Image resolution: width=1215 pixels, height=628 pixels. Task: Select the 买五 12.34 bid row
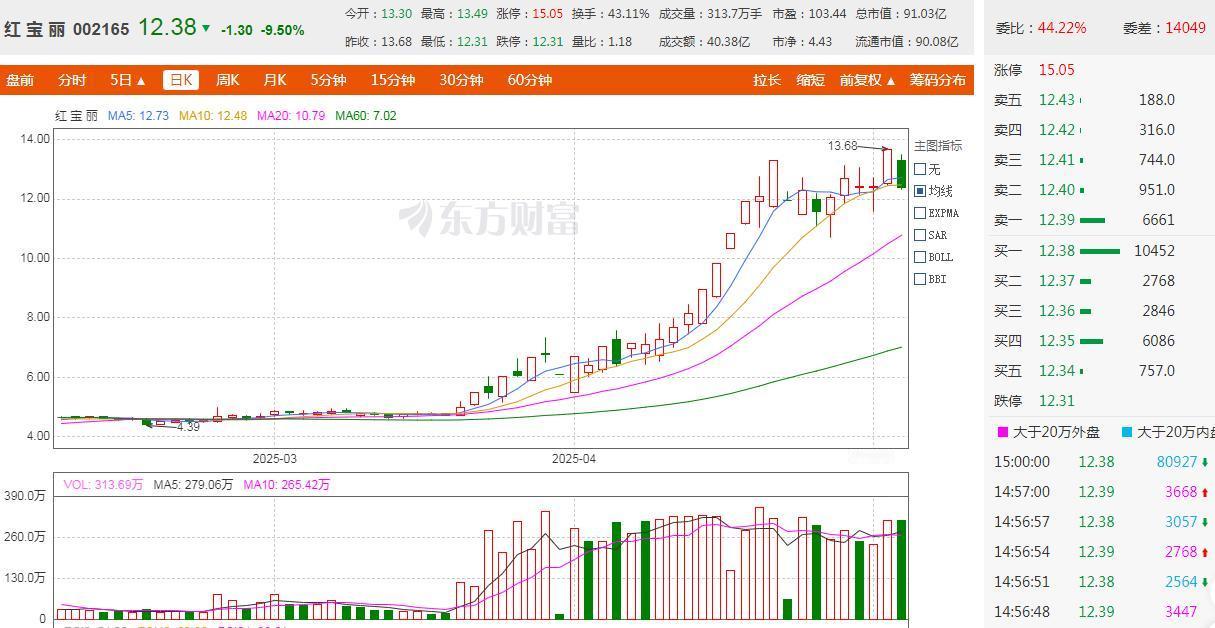point(1098,371)
